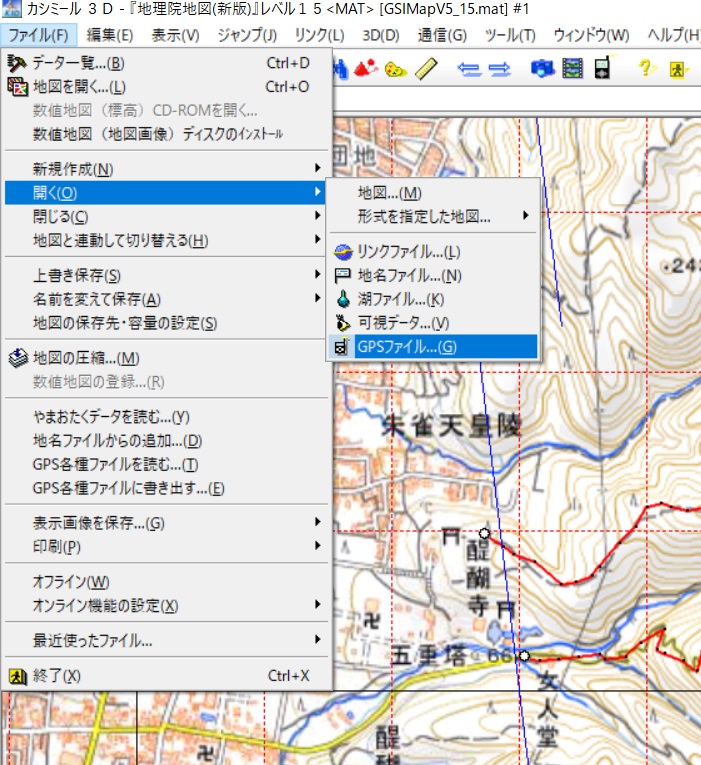Expand the 開く(O) submenu arrow
Image resolution: width=701 pixels, height=765 pixels.
(318, 192)
